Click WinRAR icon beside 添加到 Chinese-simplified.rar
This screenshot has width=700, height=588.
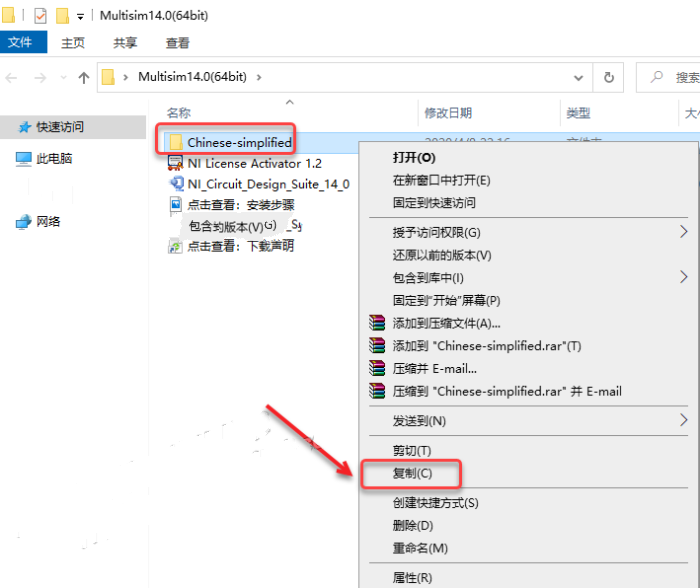point(377,345)
